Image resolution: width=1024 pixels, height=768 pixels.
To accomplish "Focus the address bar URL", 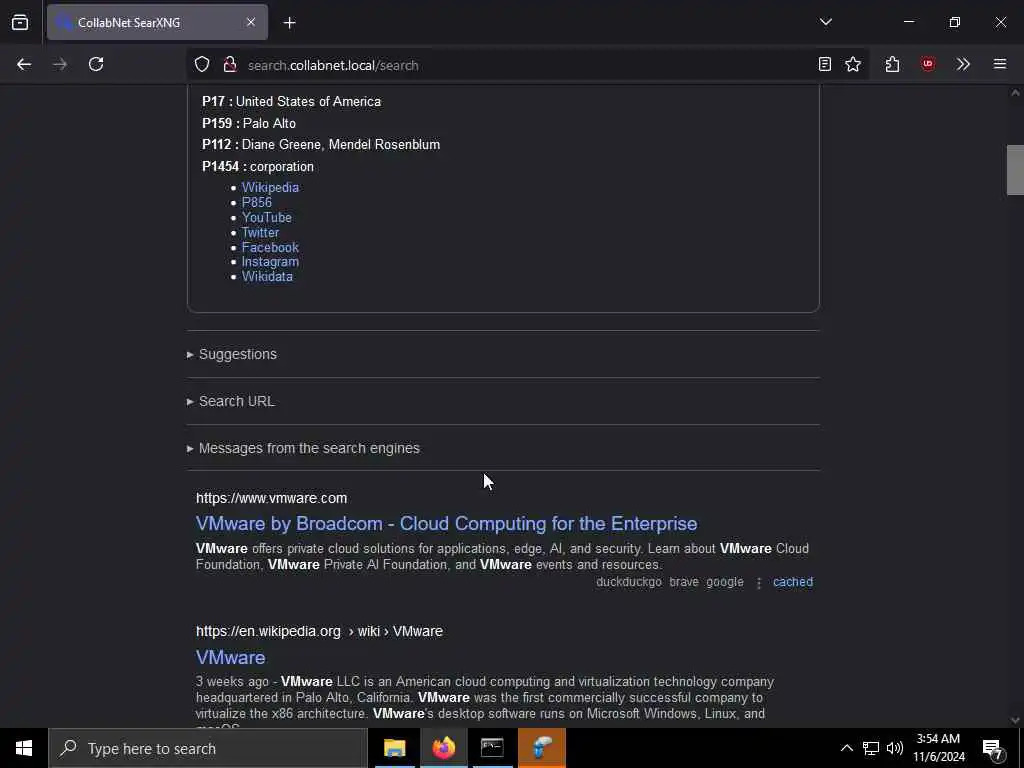I will [333, 65].
